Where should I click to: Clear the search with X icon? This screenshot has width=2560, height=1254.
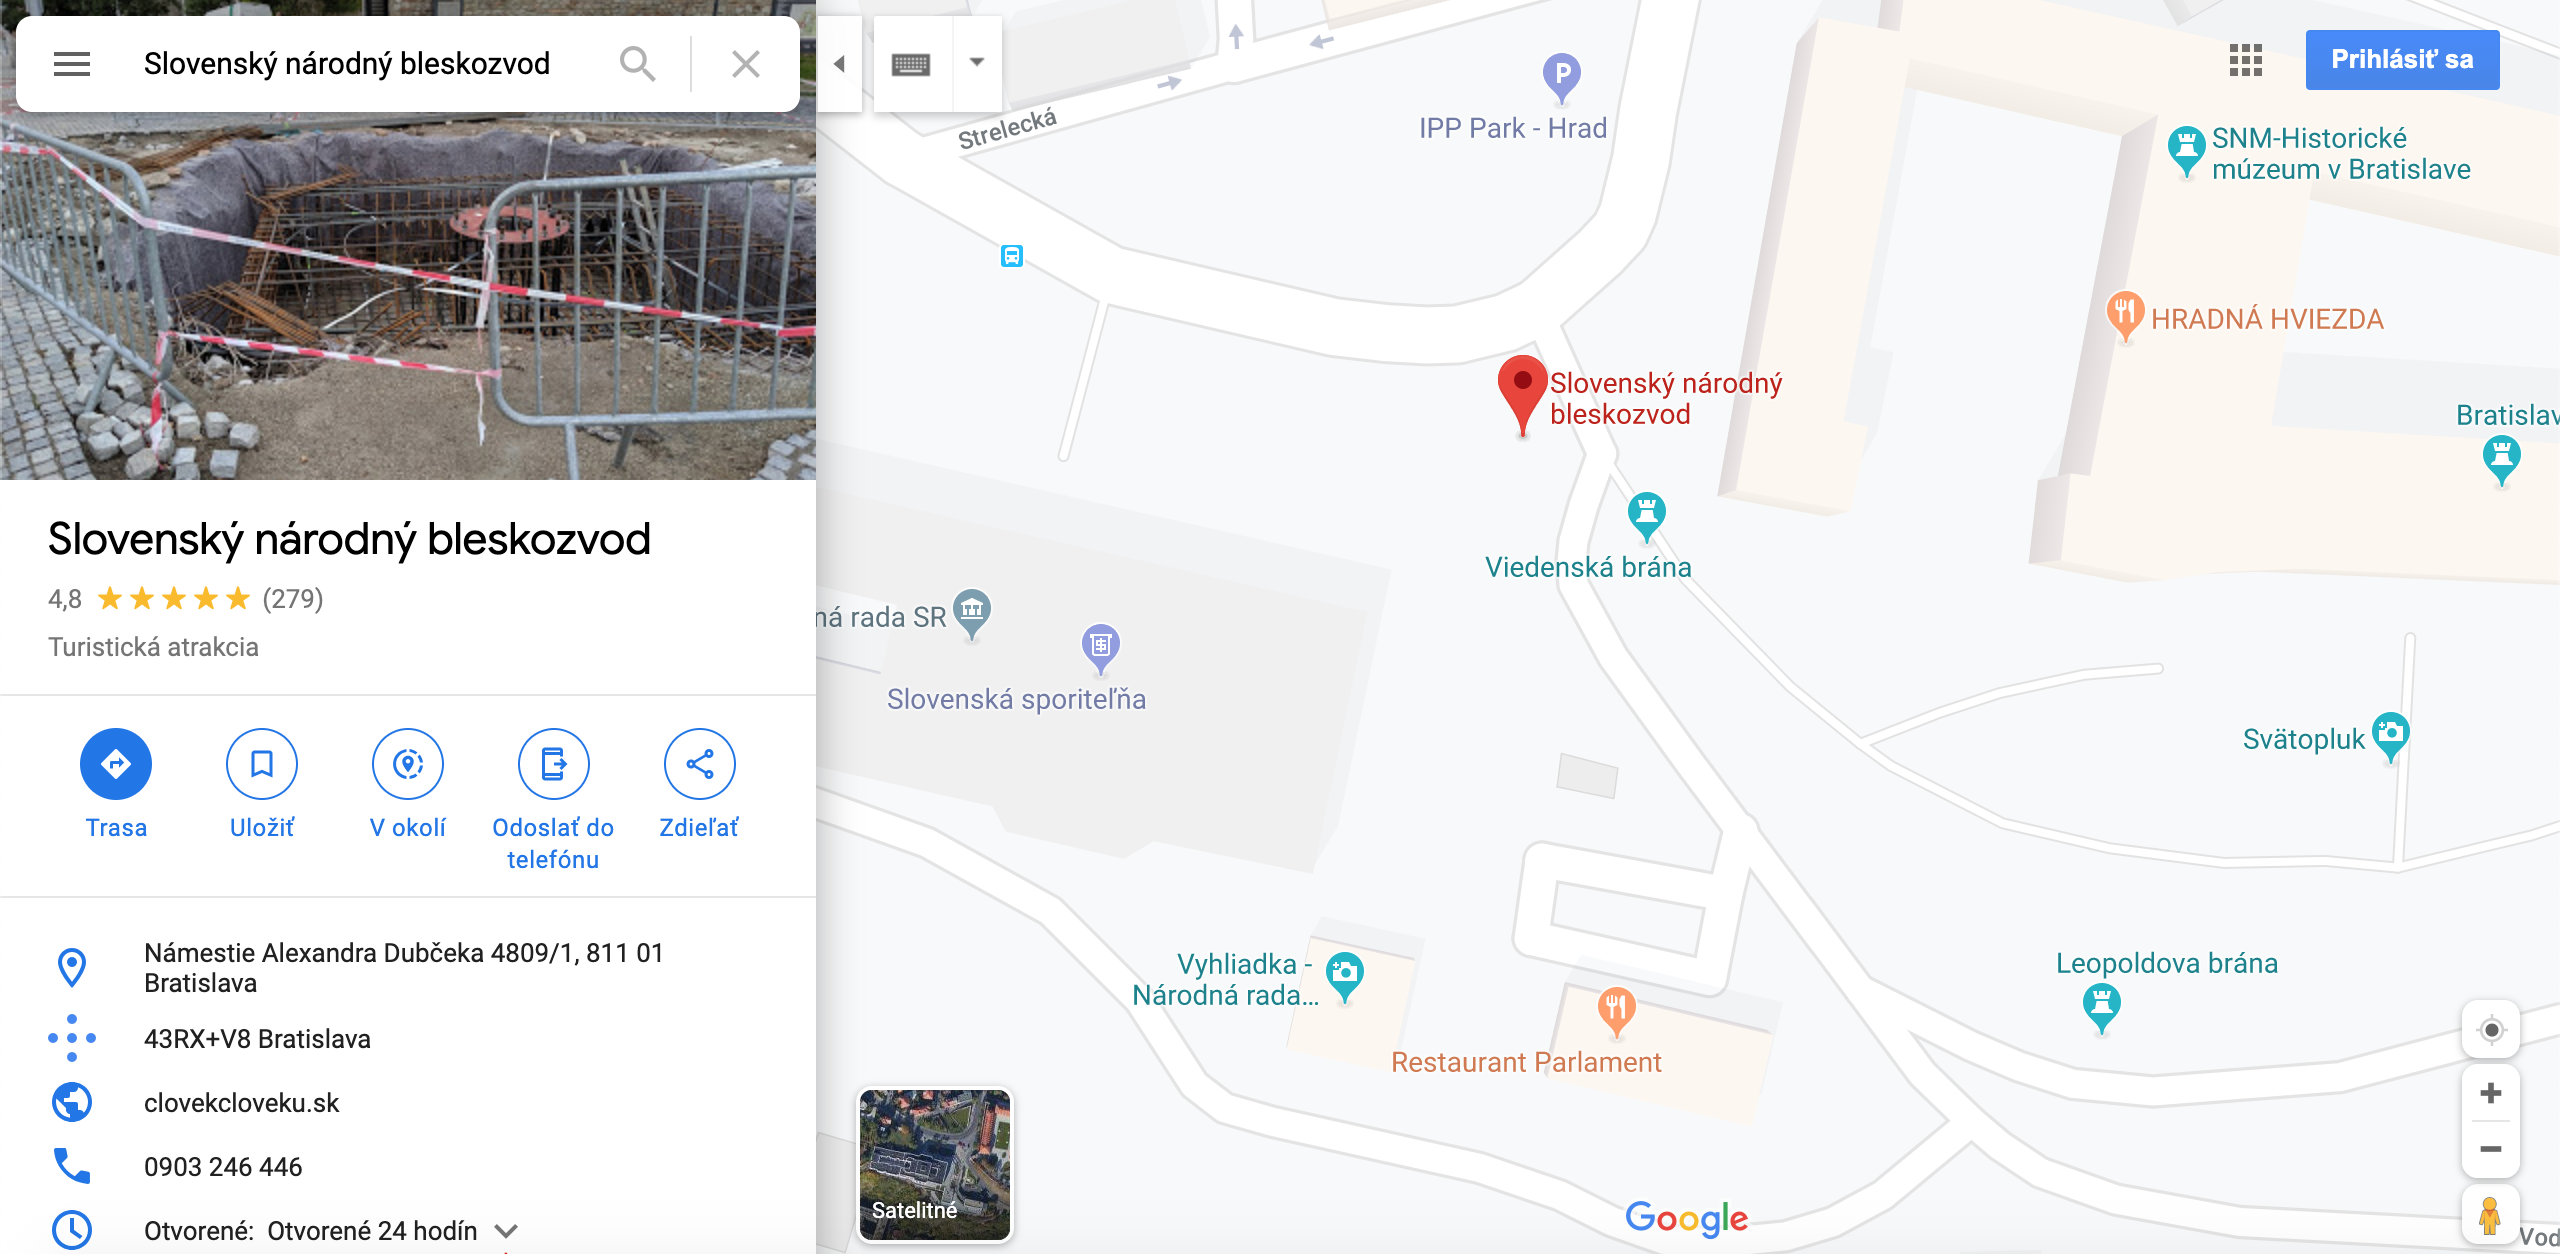pos(746,64)
